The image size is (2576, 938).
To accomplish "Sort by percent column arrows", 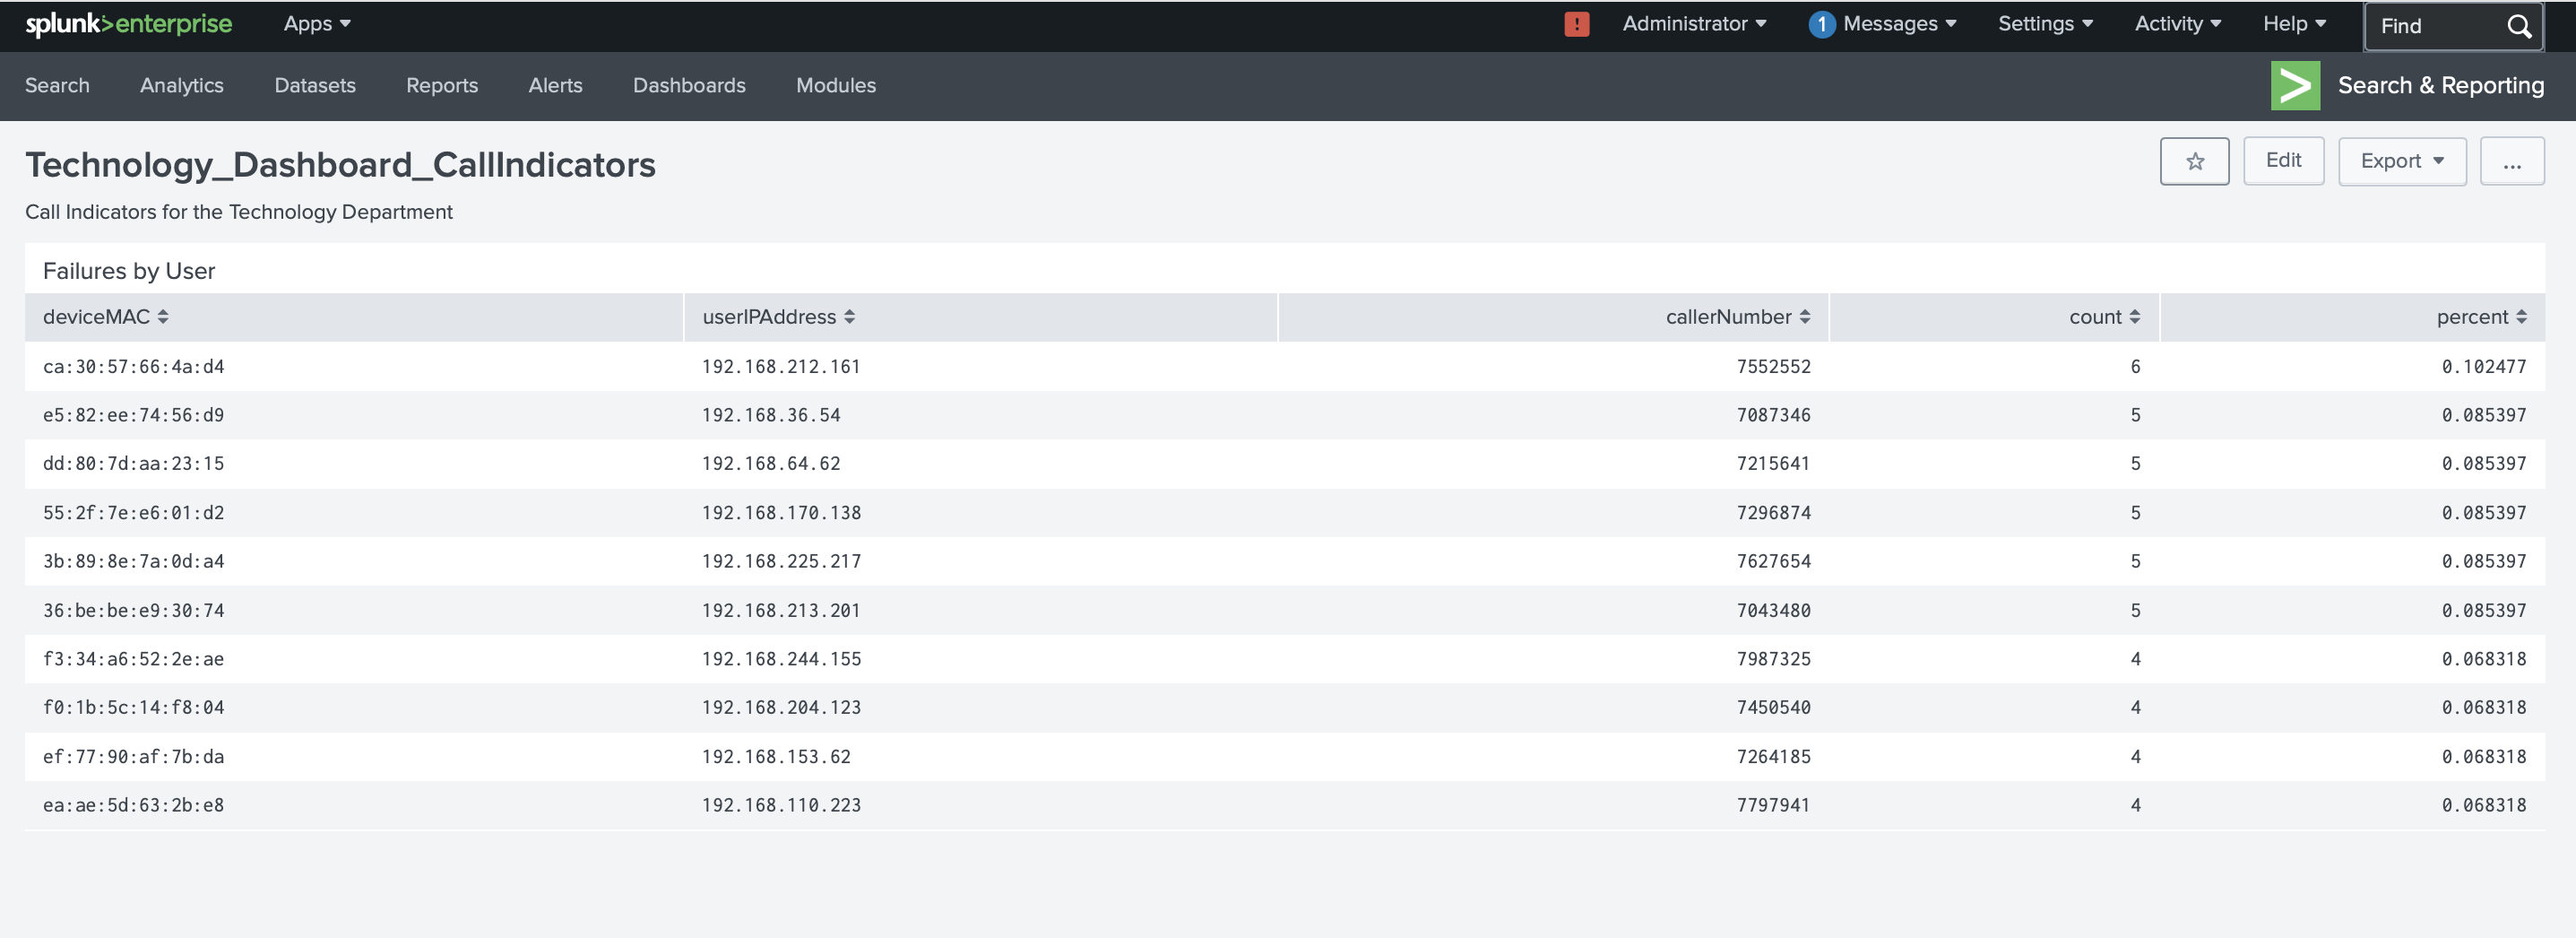I will [2521, 317].
